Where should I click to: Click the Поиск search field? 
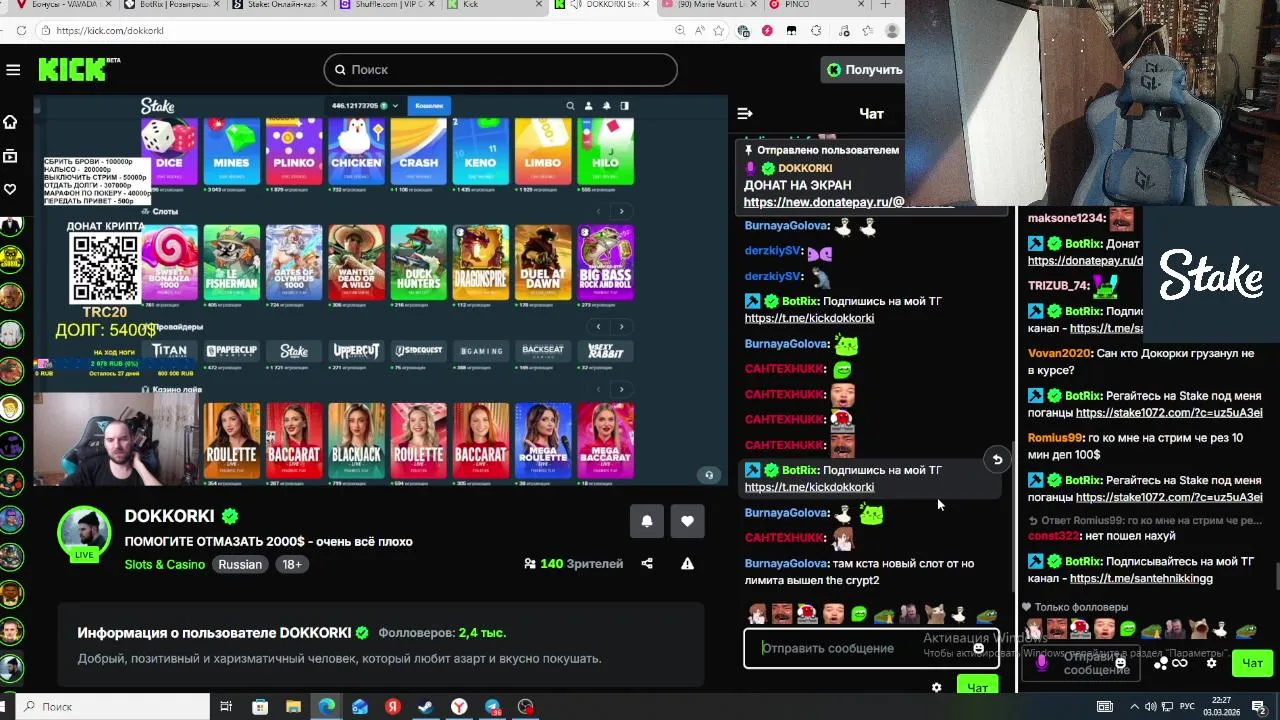point(500,69)
